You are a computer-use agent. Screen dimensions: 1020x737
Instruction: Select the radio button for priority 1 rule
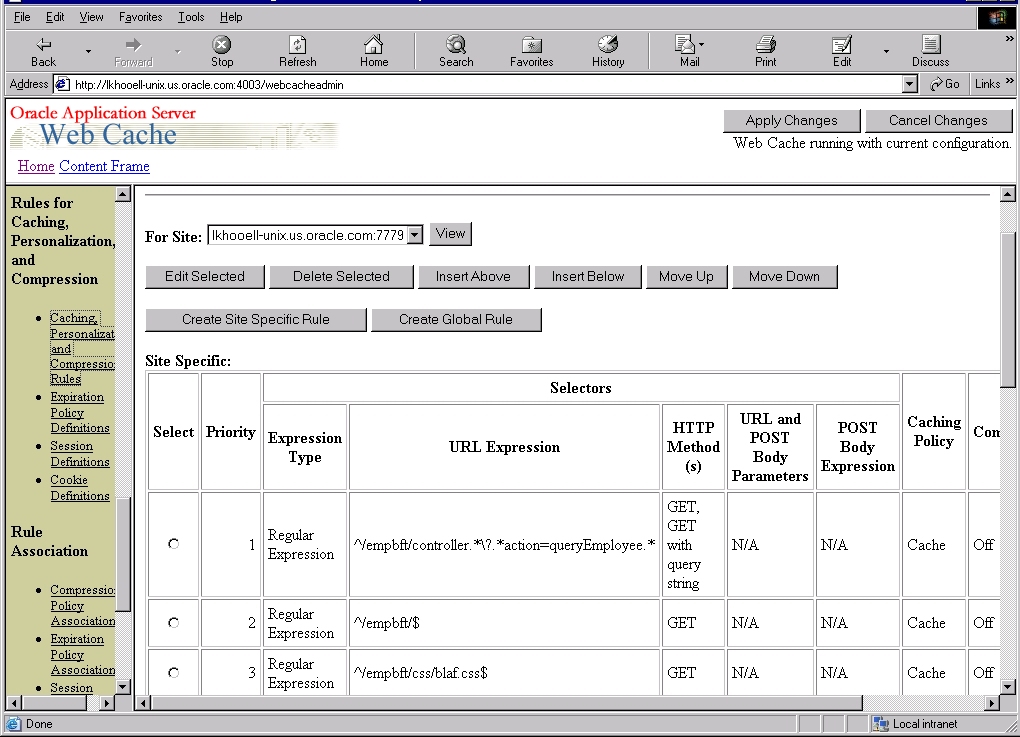coord(173,544)
